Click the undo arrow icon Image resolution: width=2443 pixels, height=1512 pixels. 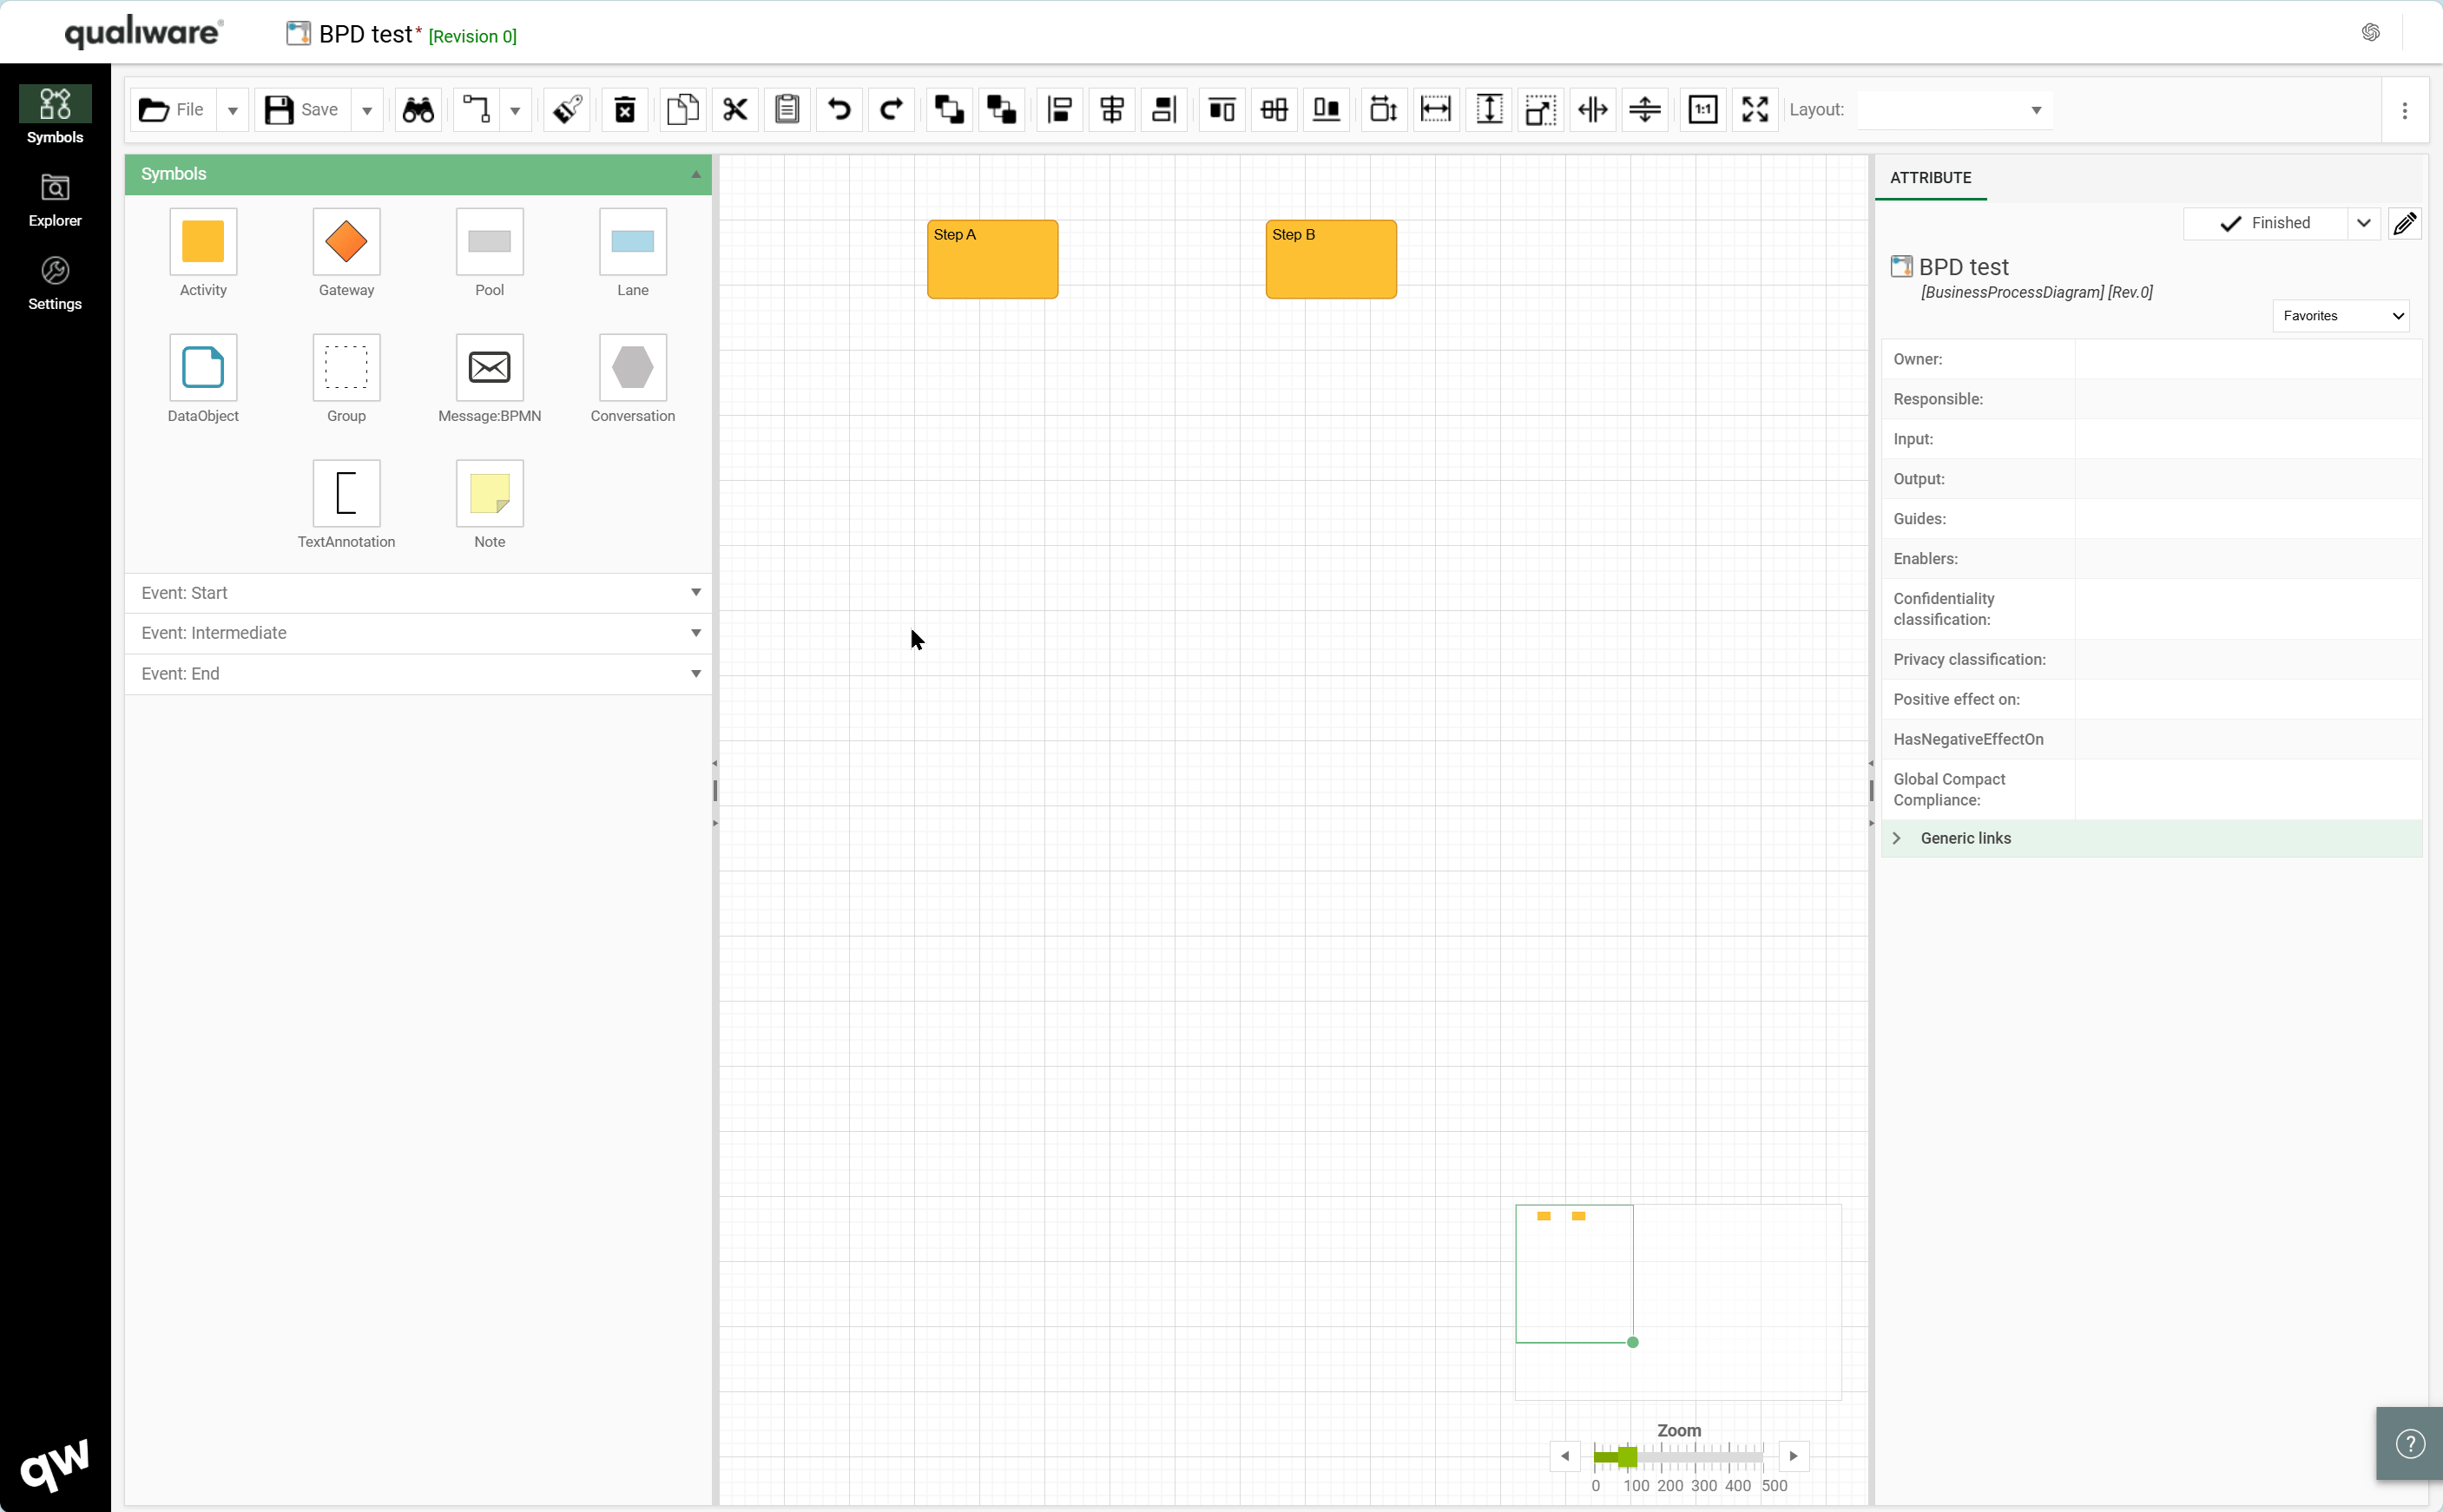(839, 110)
